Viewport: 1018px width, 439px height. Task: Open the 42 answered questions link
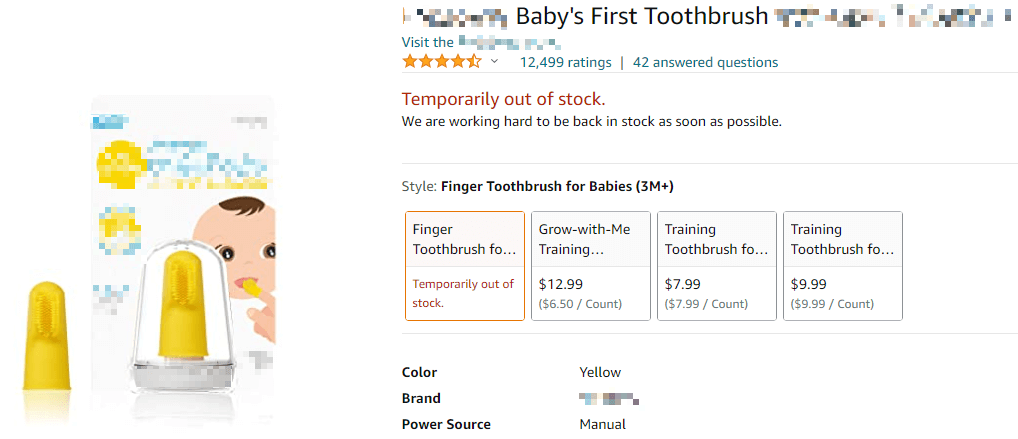(x=705, y=62)
